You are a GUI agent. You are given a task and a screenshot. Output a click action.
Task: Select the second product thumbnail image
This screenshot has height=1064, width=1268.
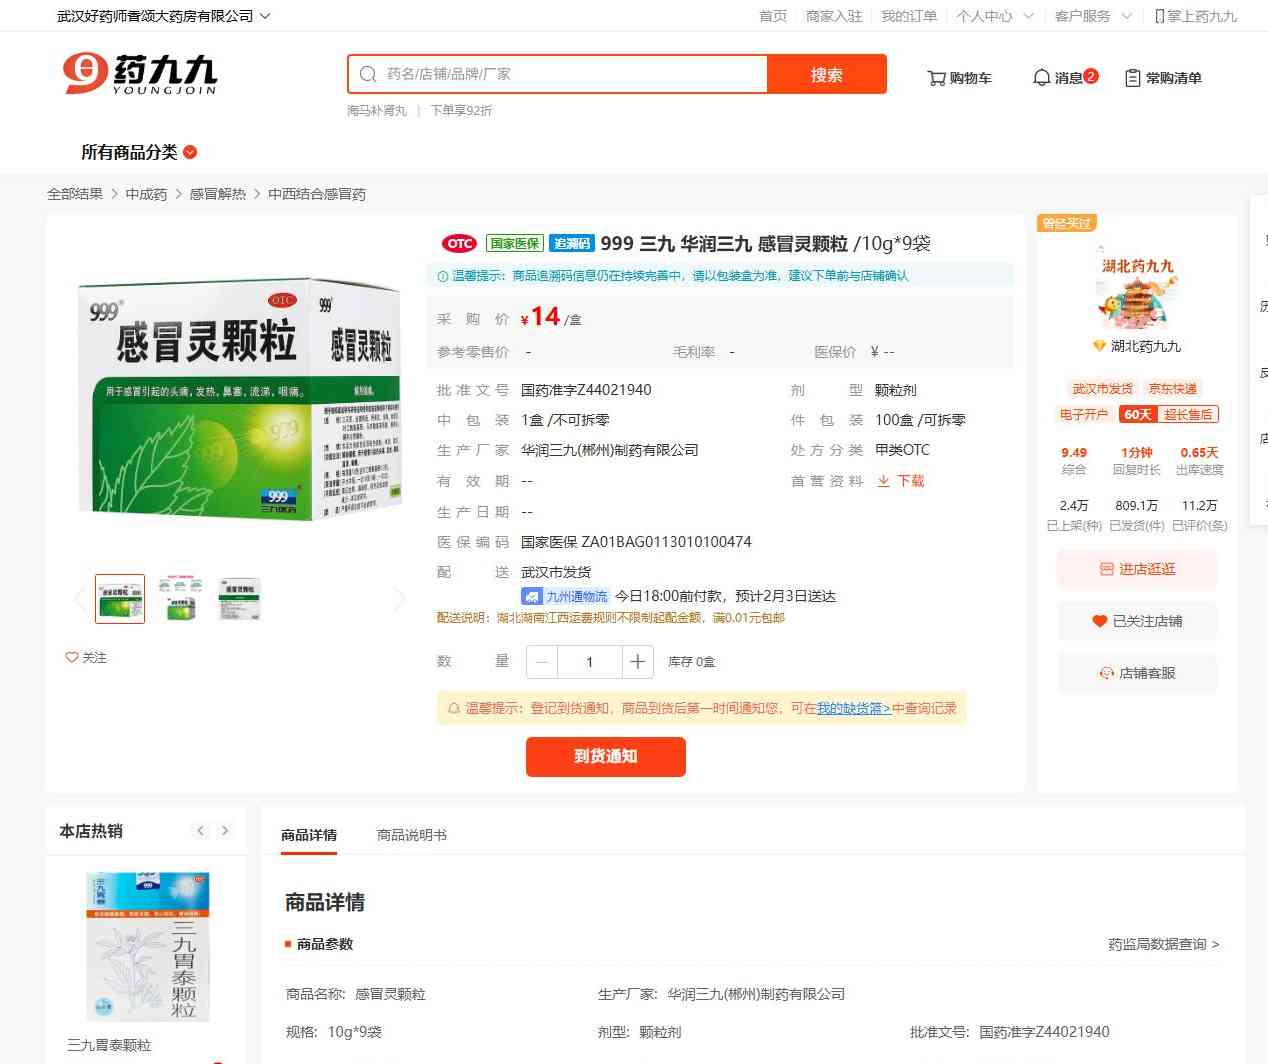180,599
